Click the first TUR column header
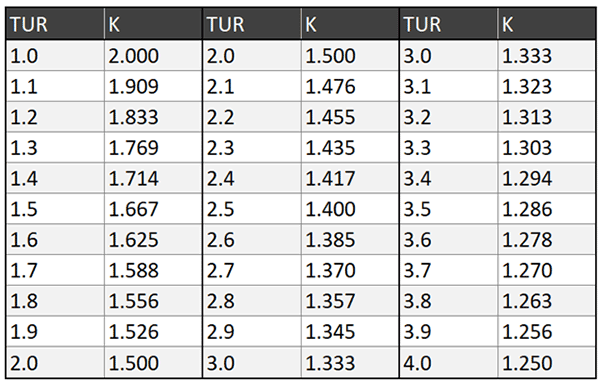 [x=55, y=24]
